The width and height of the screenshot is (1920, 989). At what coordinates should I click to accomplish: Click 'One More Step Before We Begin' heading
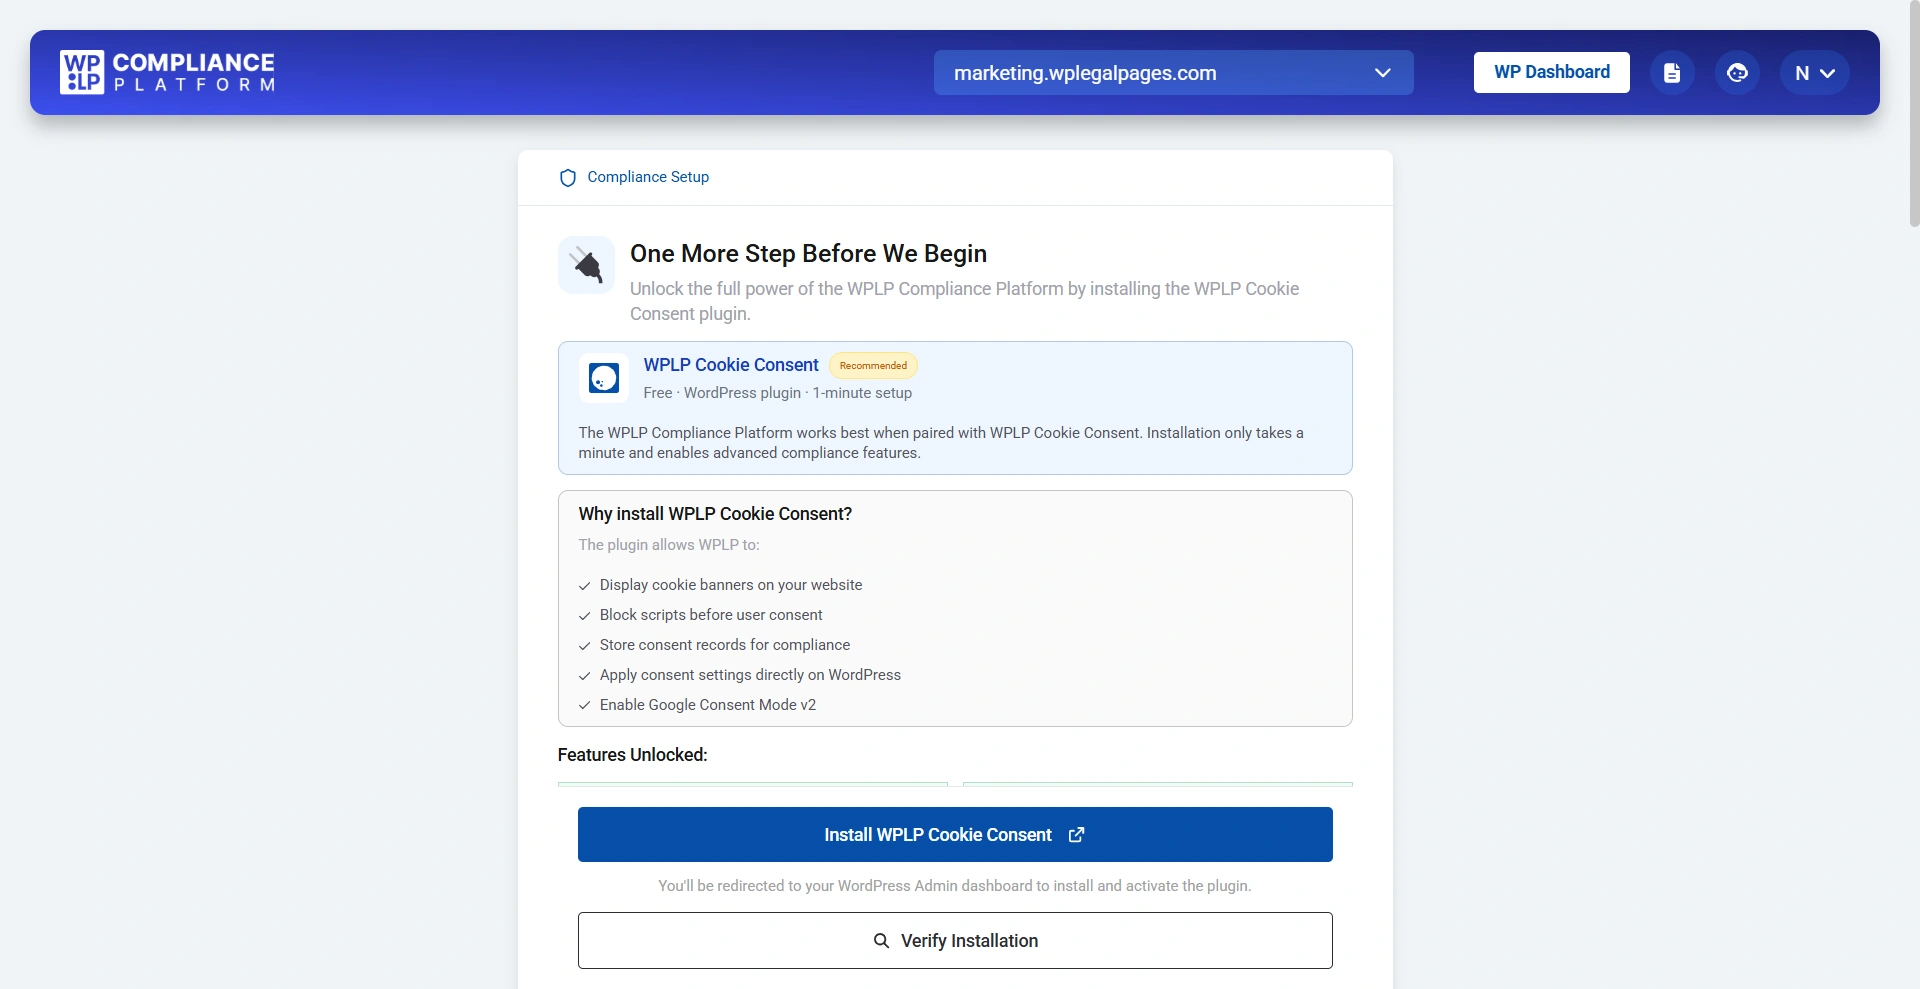coord(808,254)
